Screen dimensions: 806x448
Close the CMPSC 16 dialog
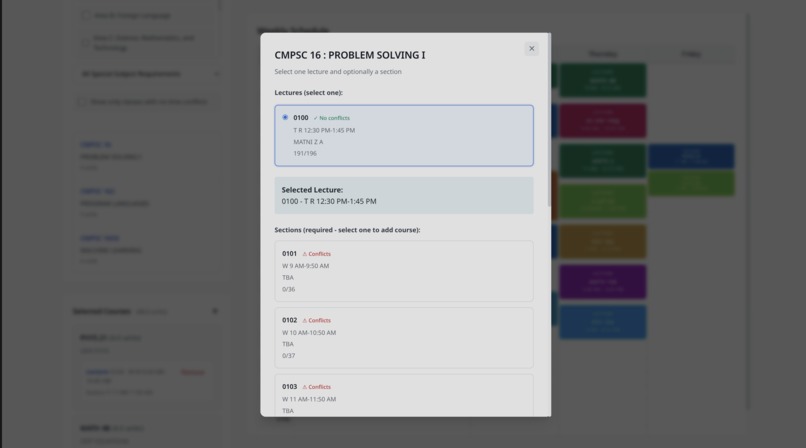click(x=532, y=49)
